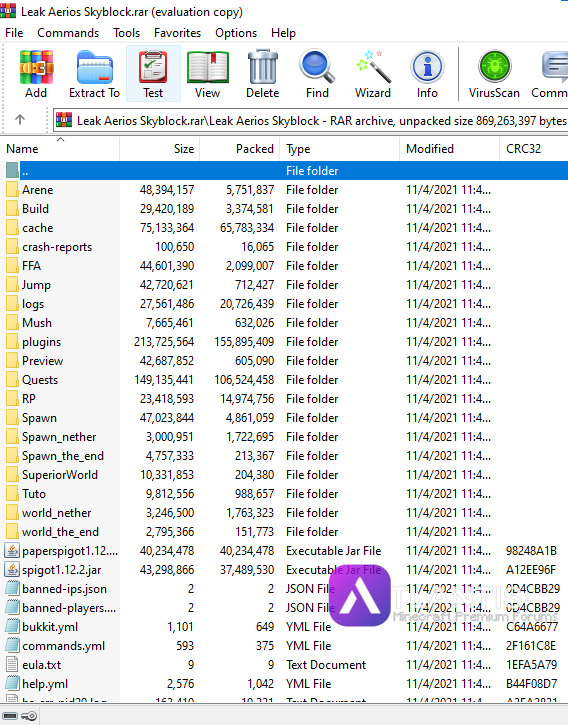Select spigot1.12.2.jar file icon
The width and height of the screenshot is (568, 725).
(x=12, y=570)
